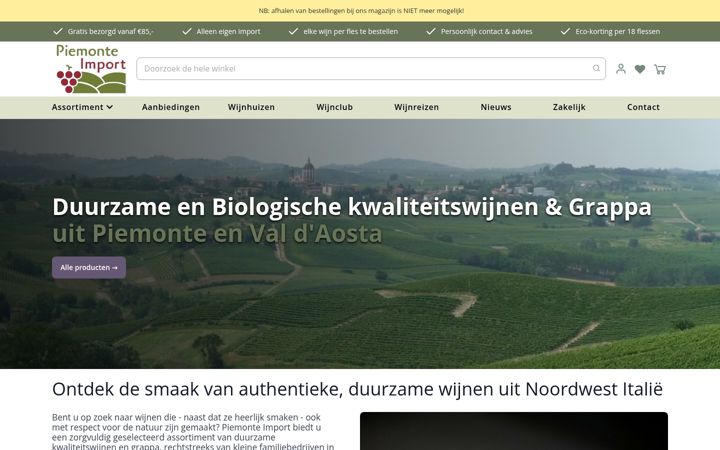Click Gratis bezorgd vanaf €85,- text
The width and height of the screenshot is (720, 450).
pyautogui.click(x=111, y=31)
